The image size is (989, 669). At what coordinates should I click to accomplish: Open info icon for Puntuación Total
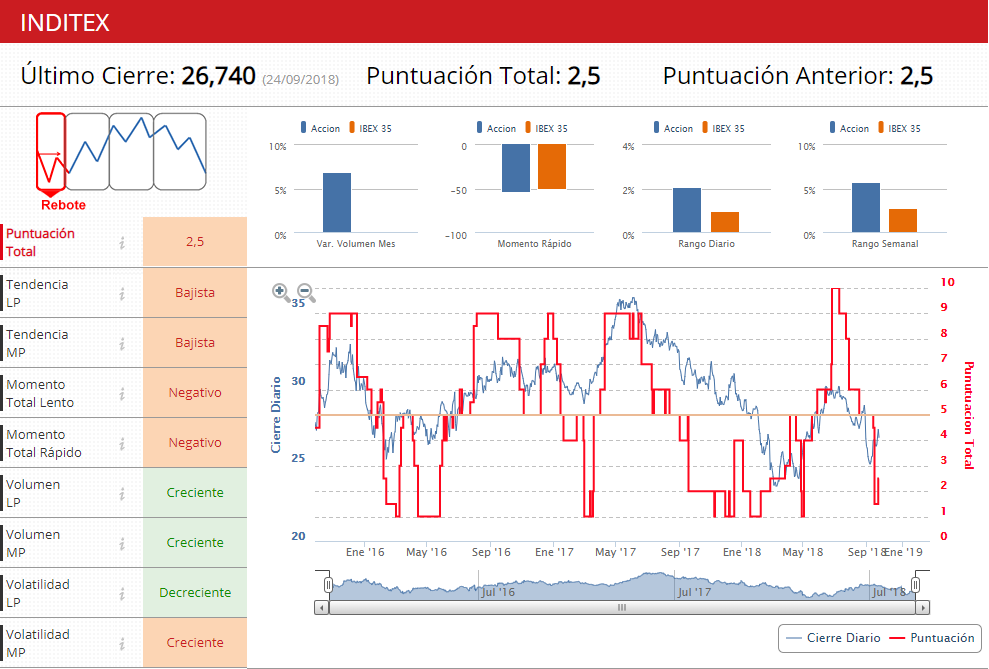coord(122,242)
